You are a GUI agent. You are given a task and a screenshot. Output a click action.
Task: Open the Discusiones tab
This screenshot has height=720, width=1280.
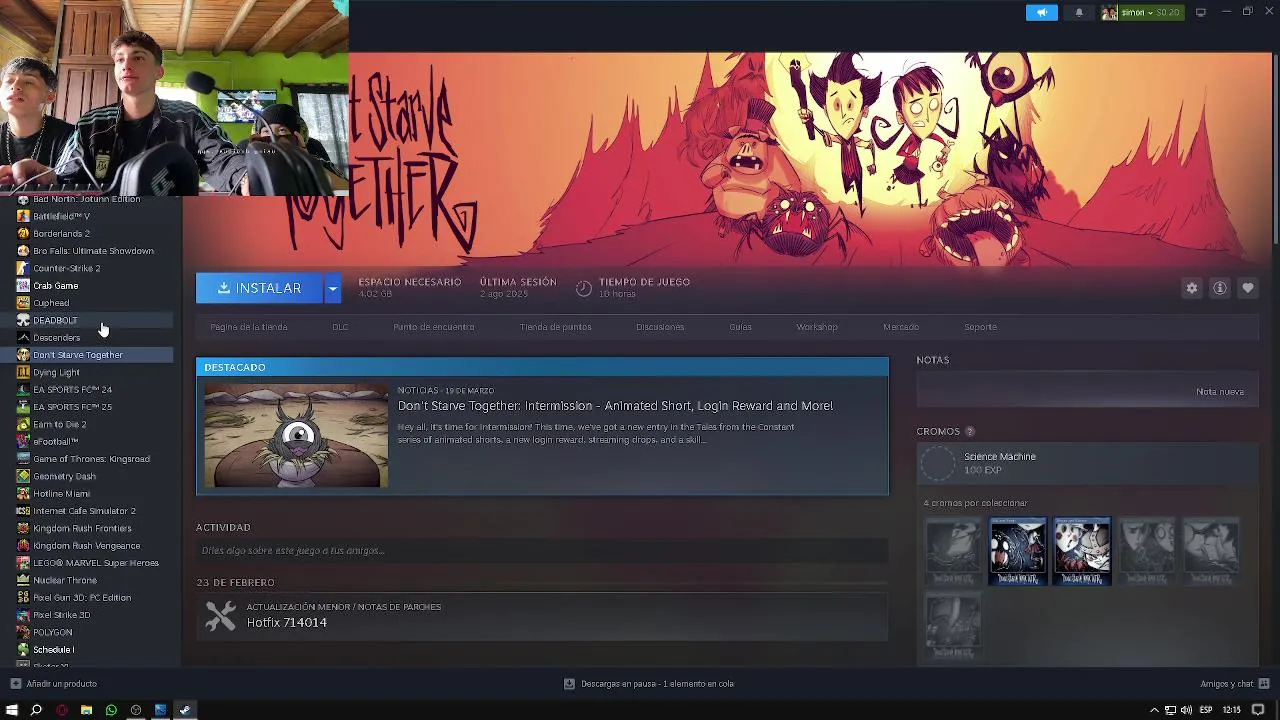pos(660,327)
